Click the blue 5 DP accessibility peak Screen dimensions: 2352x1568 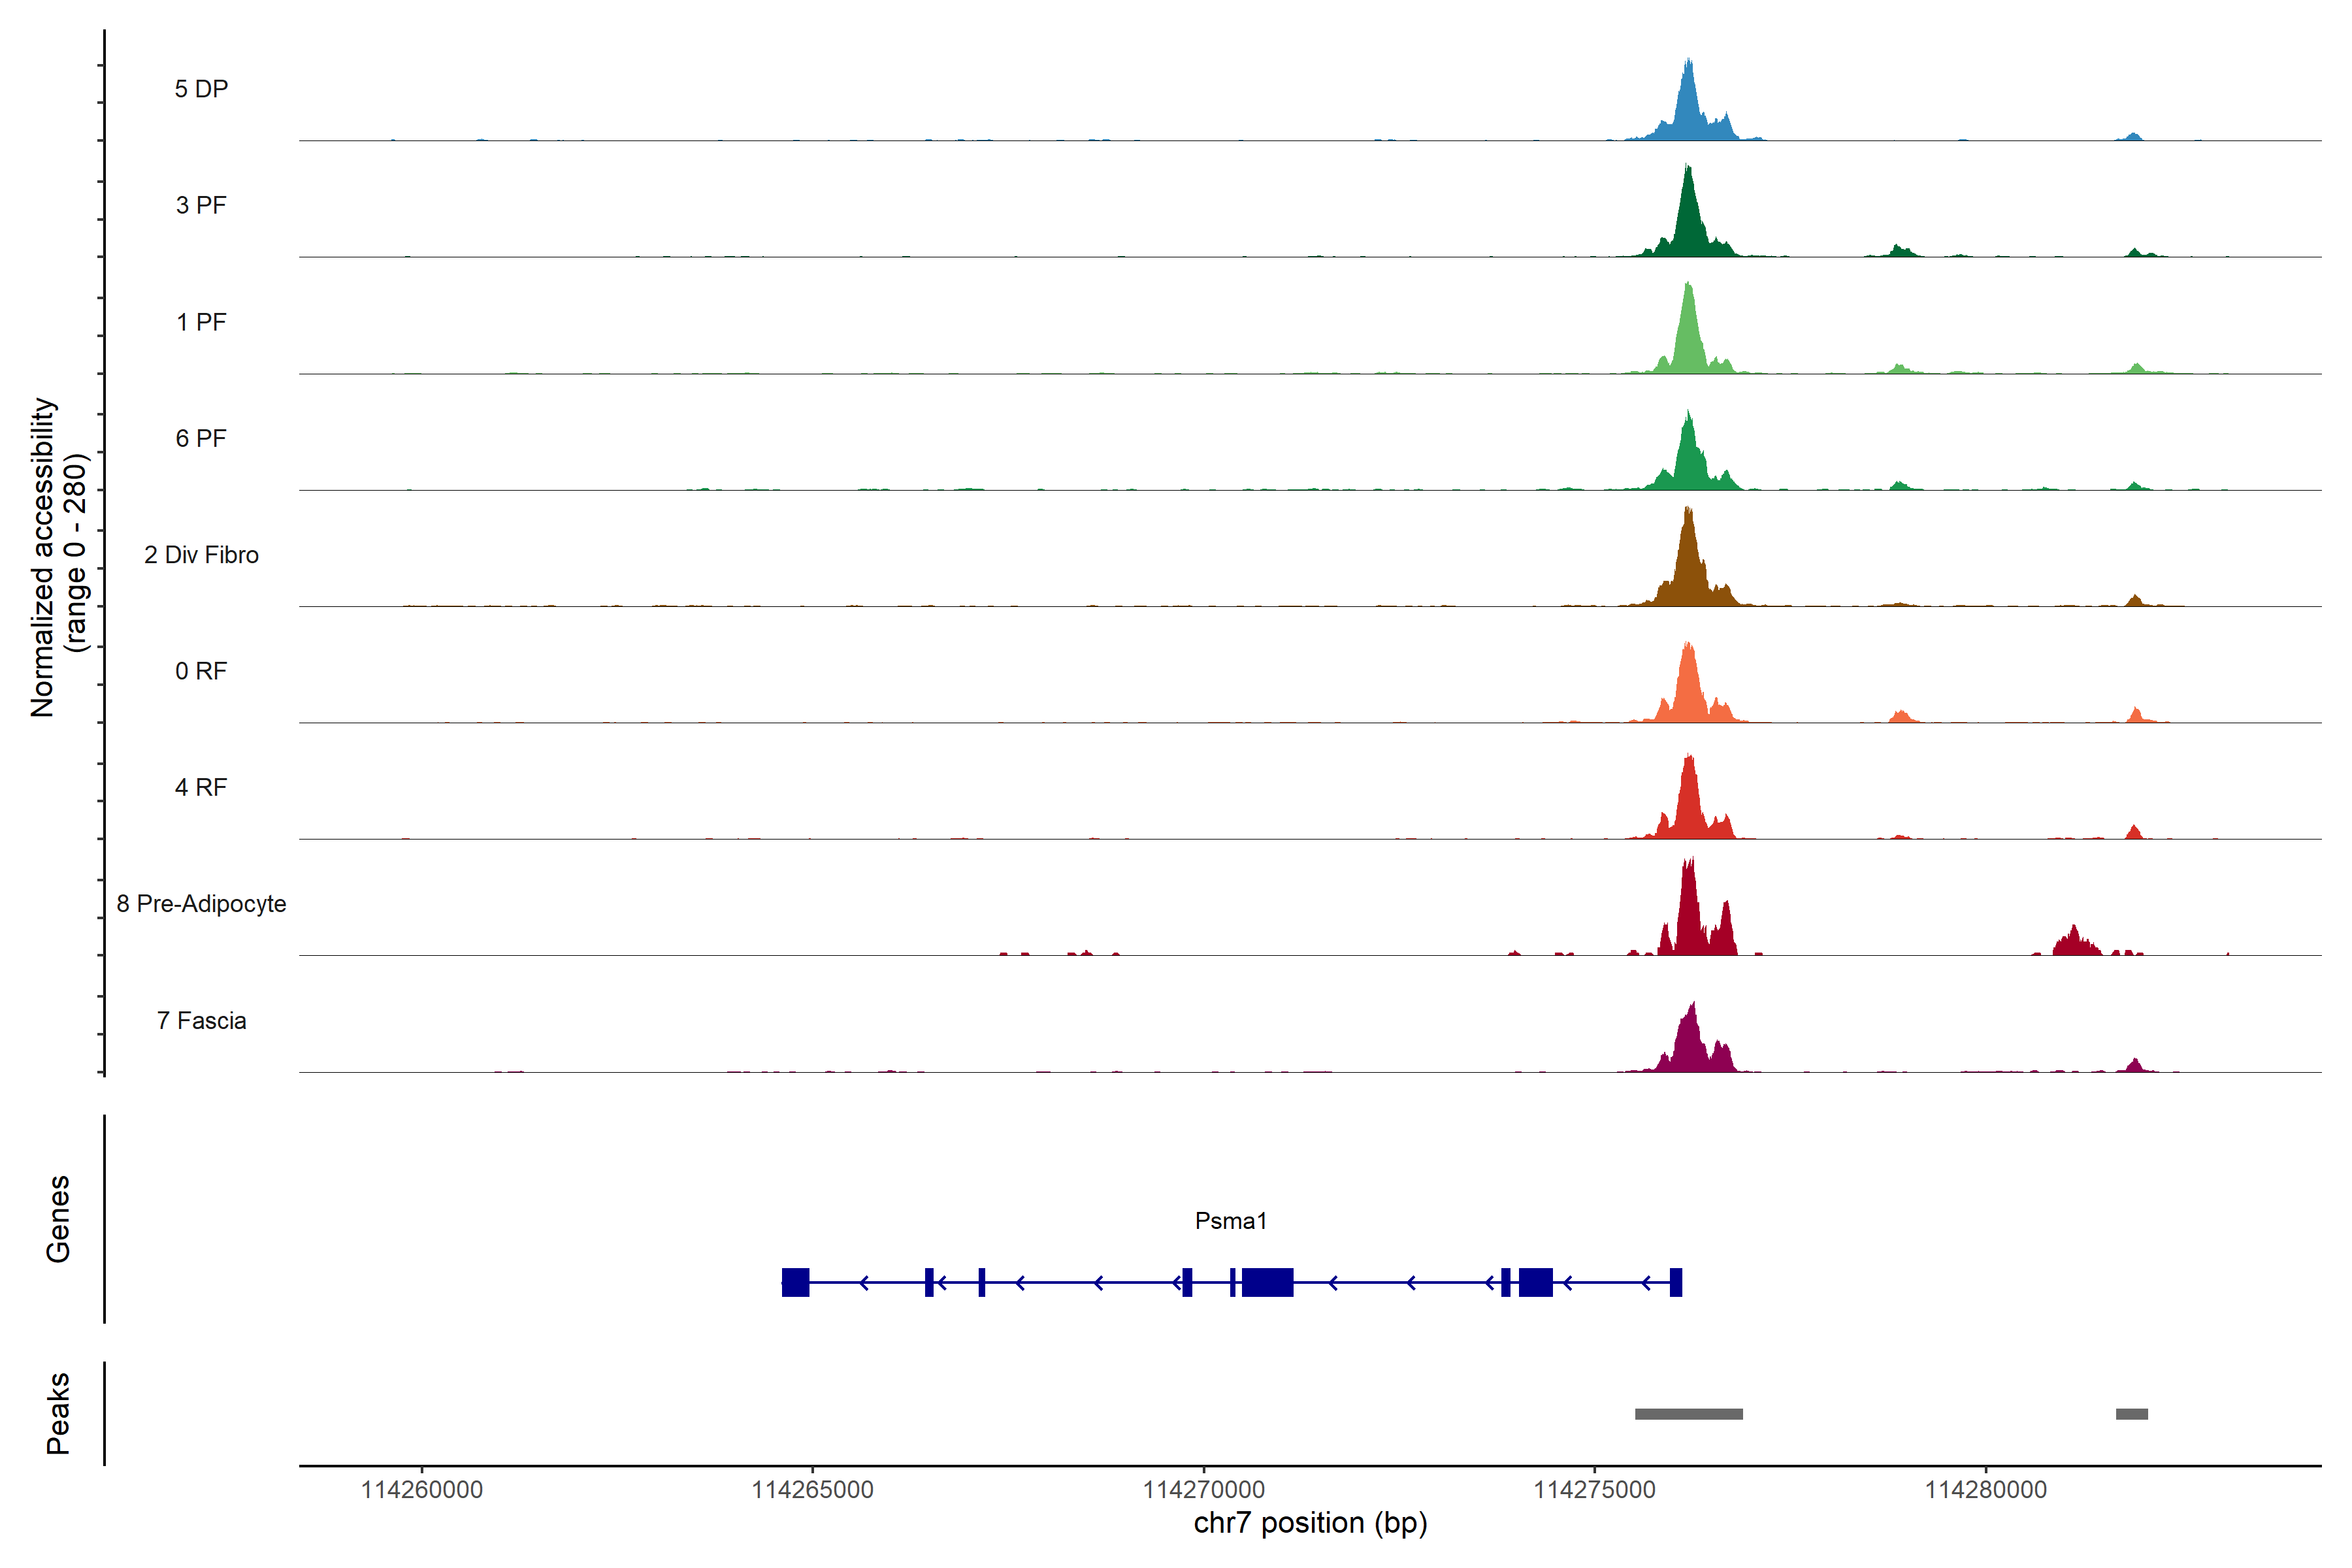[x=1688, y=110]
